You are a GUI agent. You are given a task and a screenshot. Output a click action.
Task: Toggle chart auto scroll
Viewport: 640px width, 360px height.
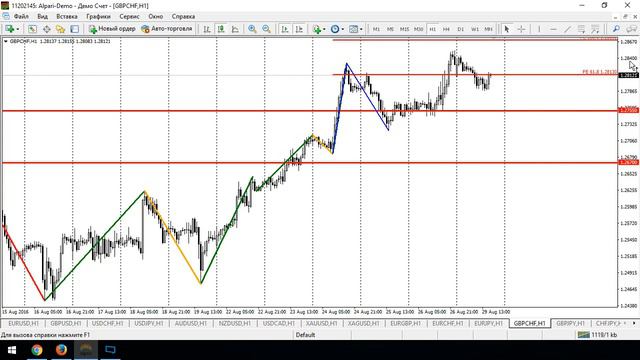[x=285, y=29]
